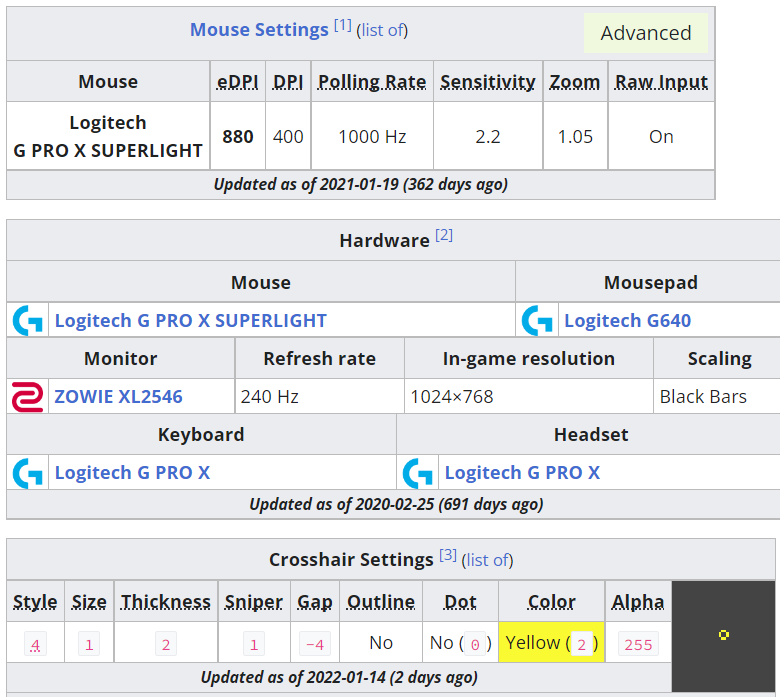Click the 1024×768 resolution cell
780x697 pixels.
click(529, 397)
